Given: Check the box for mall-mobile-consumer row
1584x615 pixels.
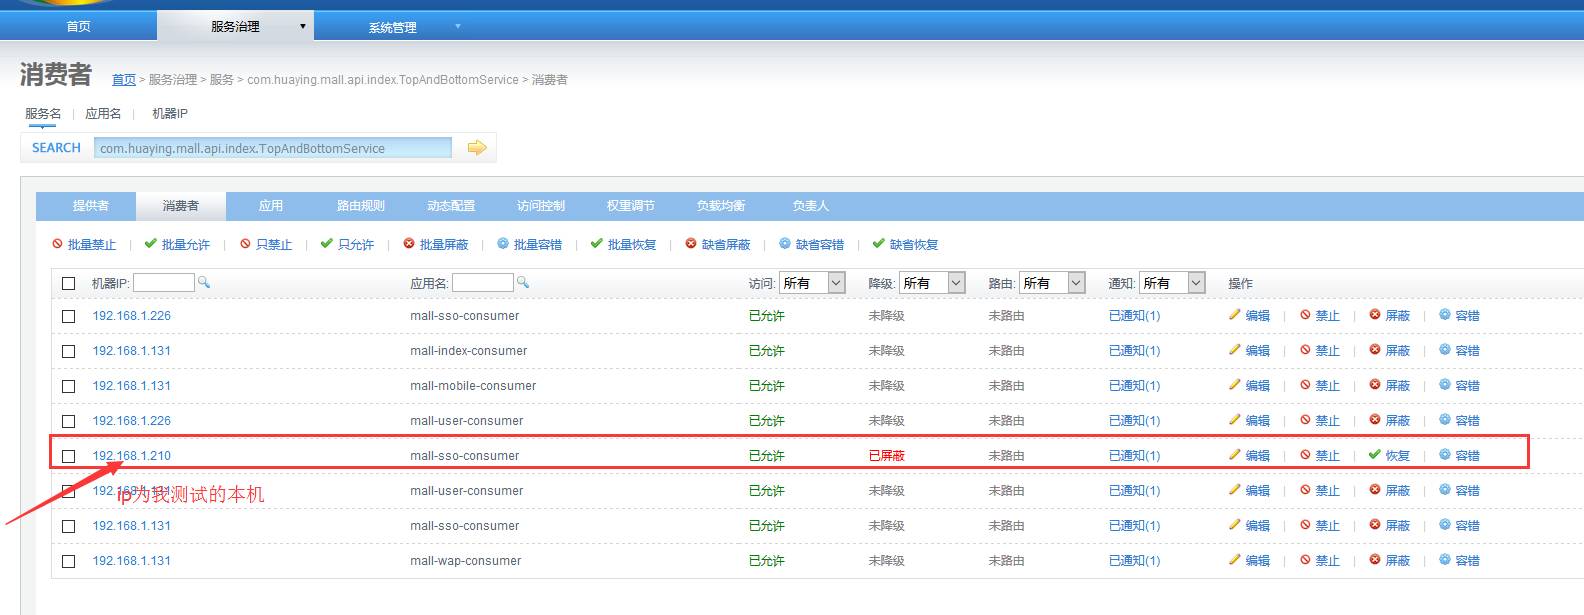Looking at the screenshot, I should click(x=69, y=386).
